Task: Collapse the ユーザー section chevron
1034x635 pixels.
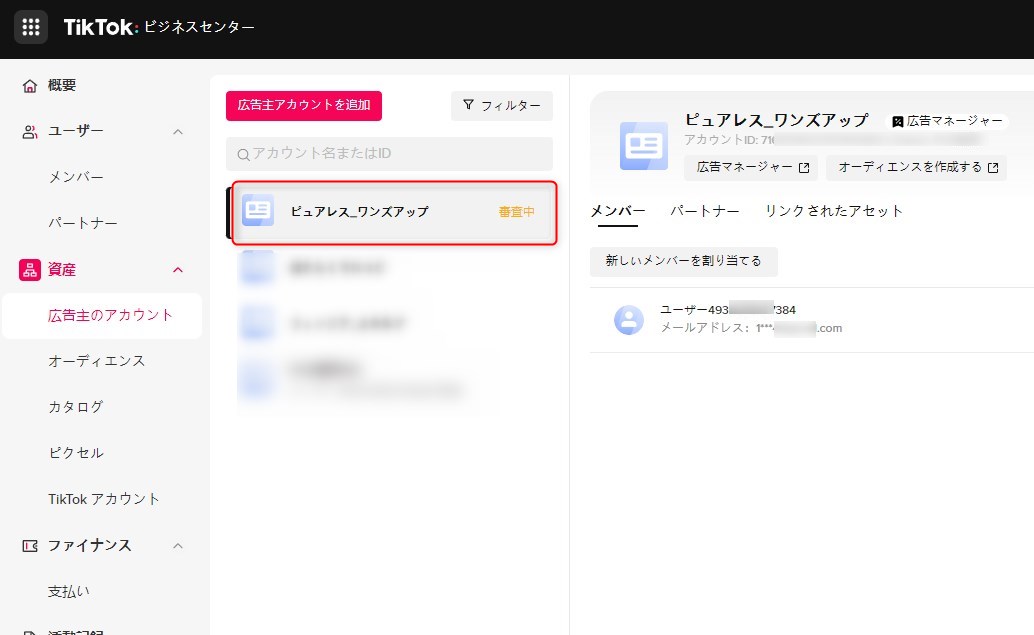Action: [x=178, y=132]
